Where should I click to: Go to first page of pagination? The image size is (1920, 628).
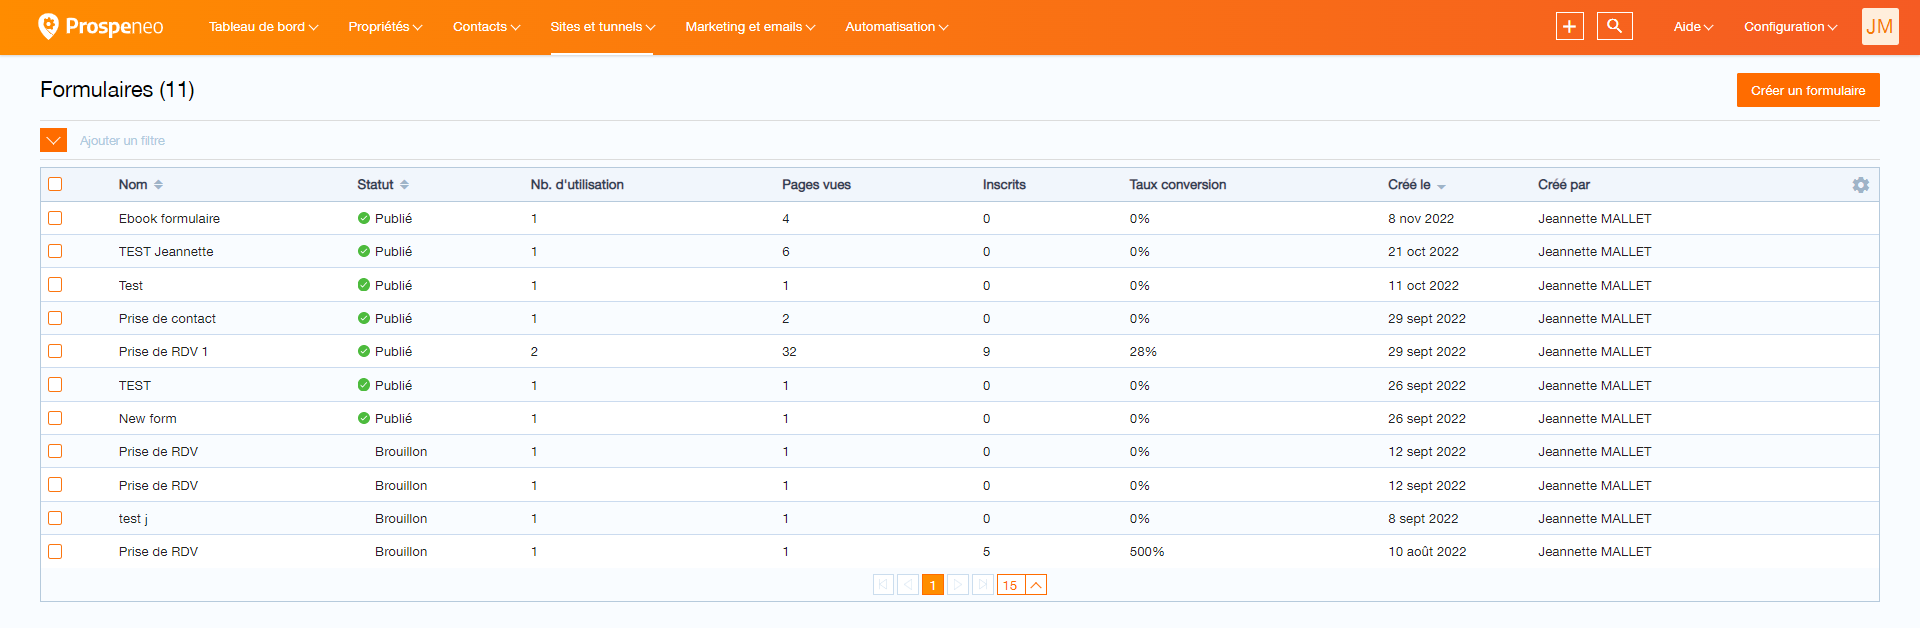tap(883, 585)
